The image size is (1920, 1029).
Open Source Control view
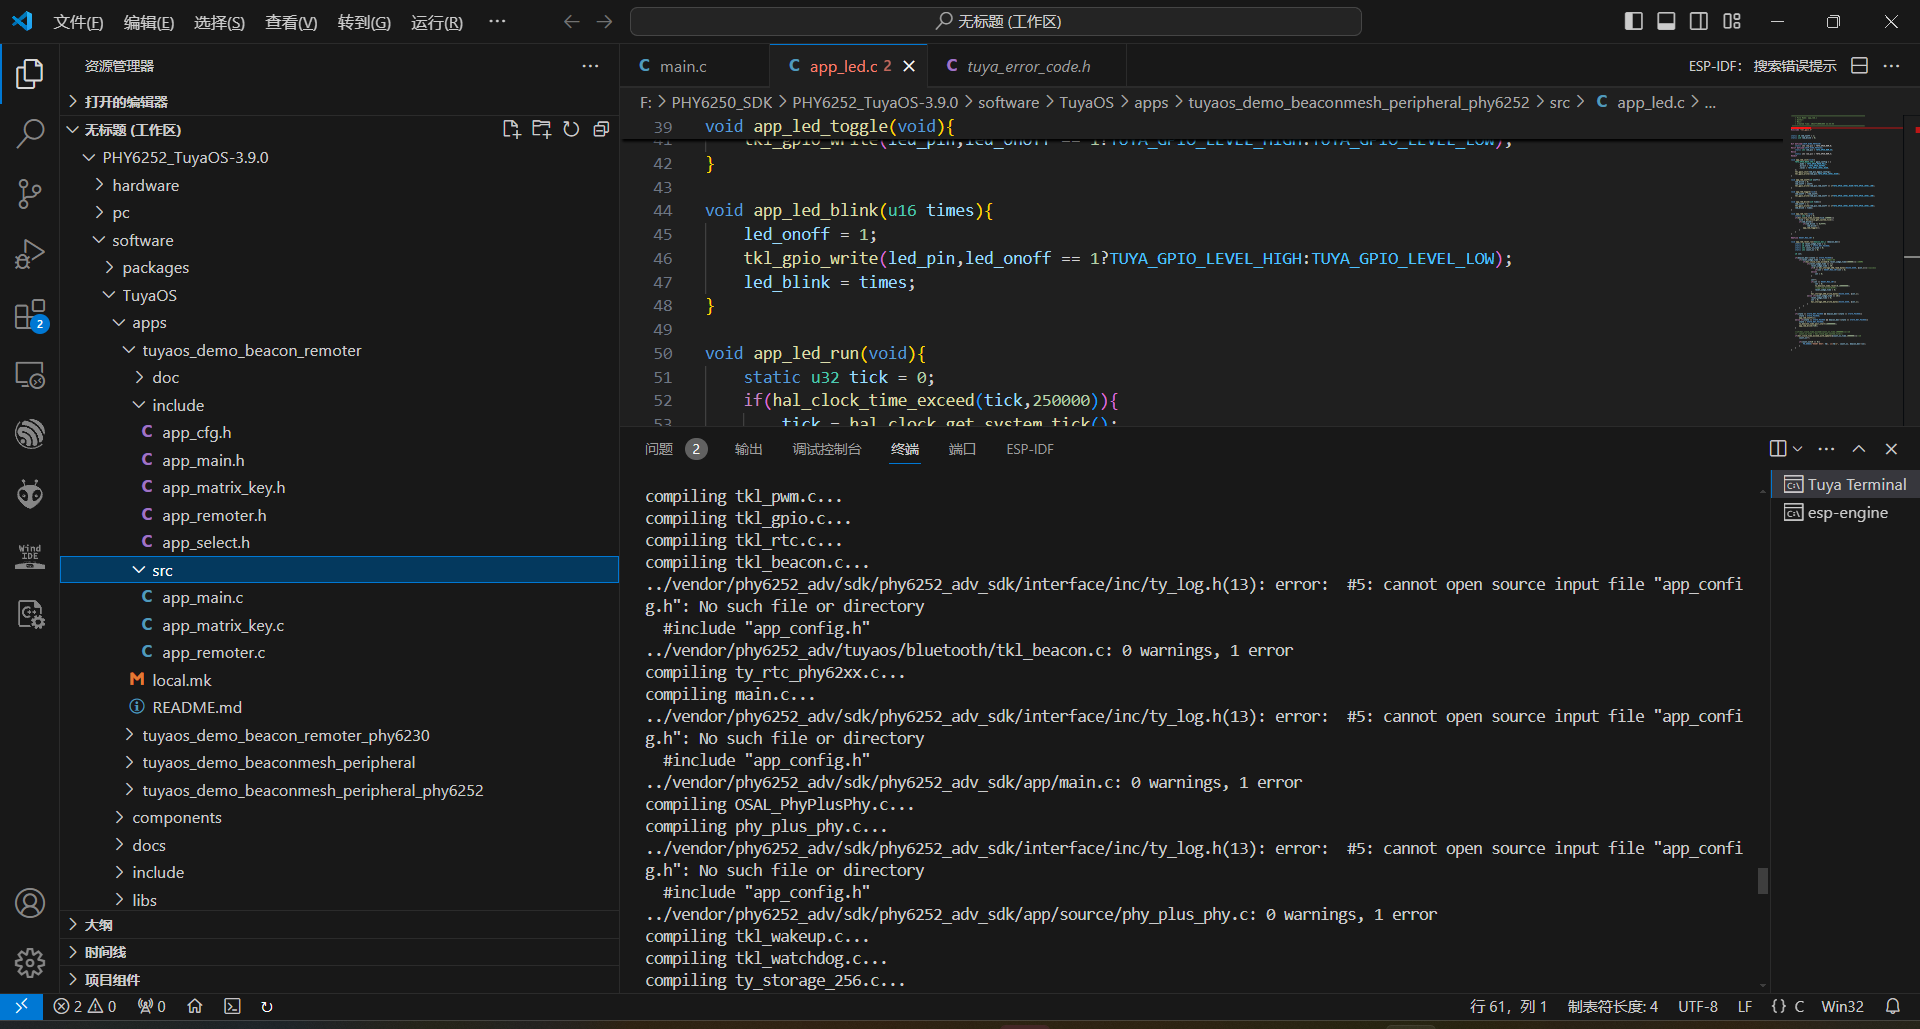point(30,193)
